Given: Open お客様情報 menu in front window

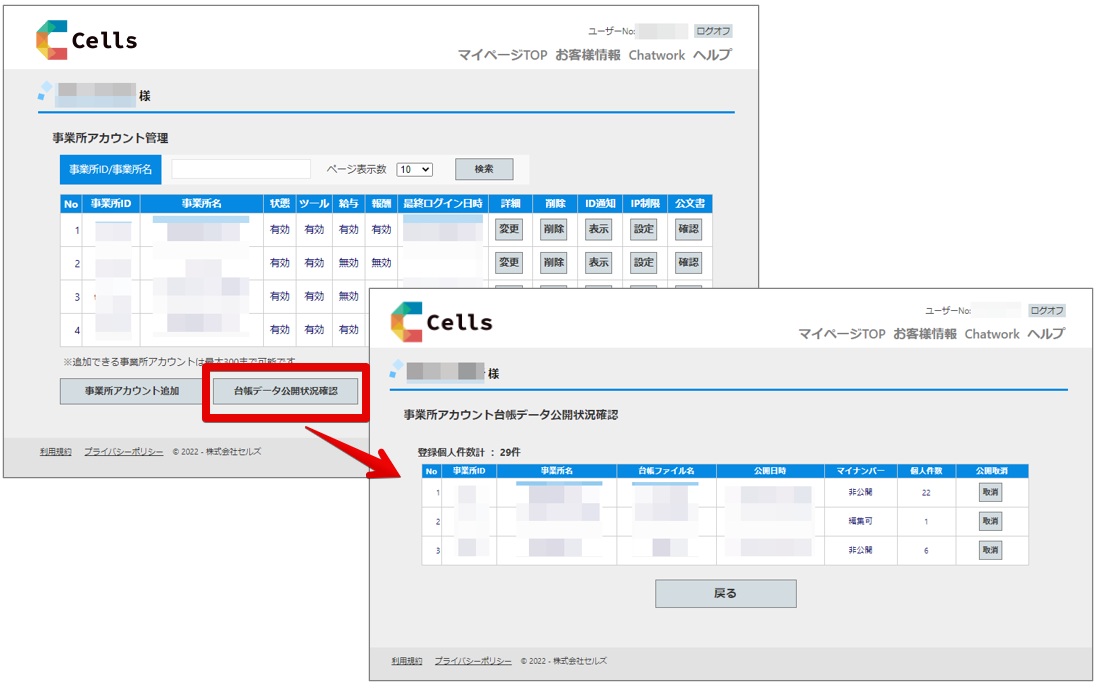Looking at the screenshot, I should [x=924, y=334].
